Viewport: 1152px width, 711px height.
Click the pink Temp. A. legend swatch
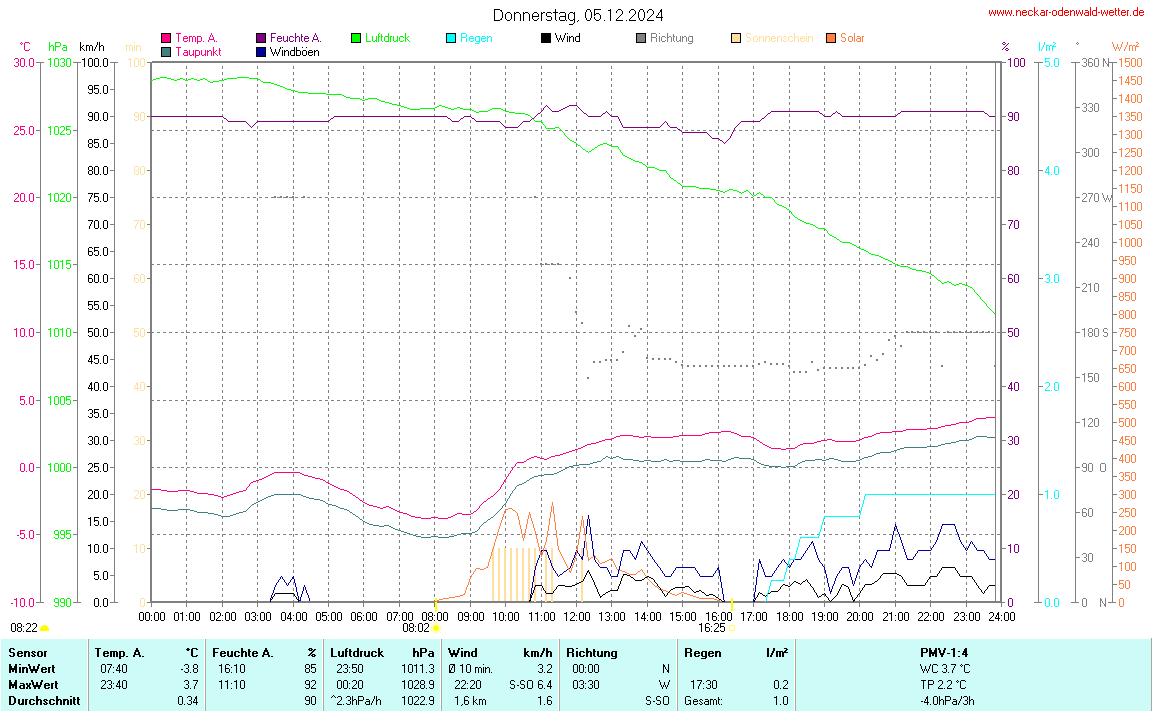point(166,38)
